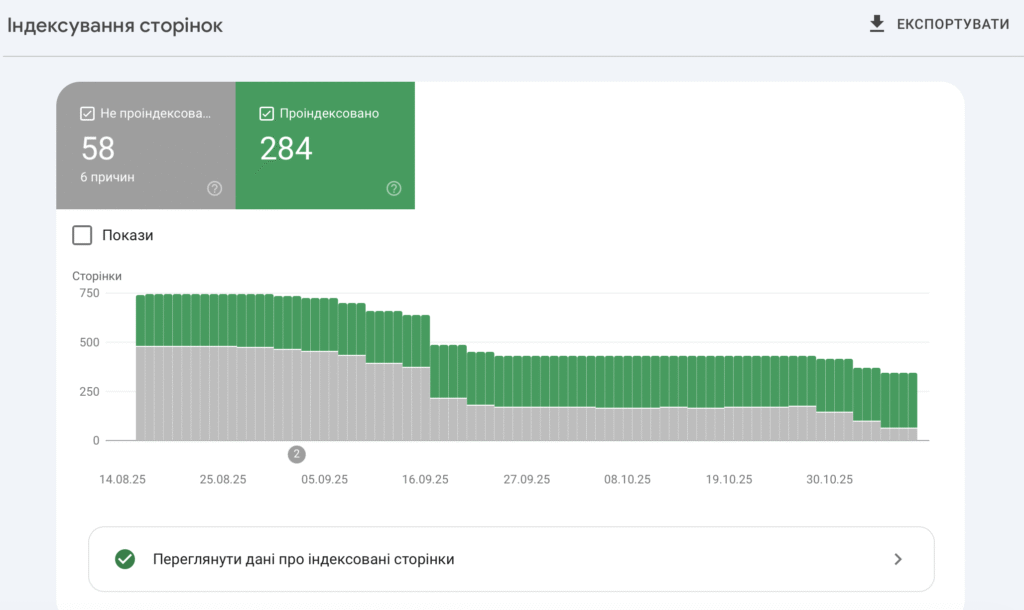Image resolution: width=1024 pixels, height=610 pixels.
Task: Click the right-facing chevron at the bottom row
Action: coord(897,559)
